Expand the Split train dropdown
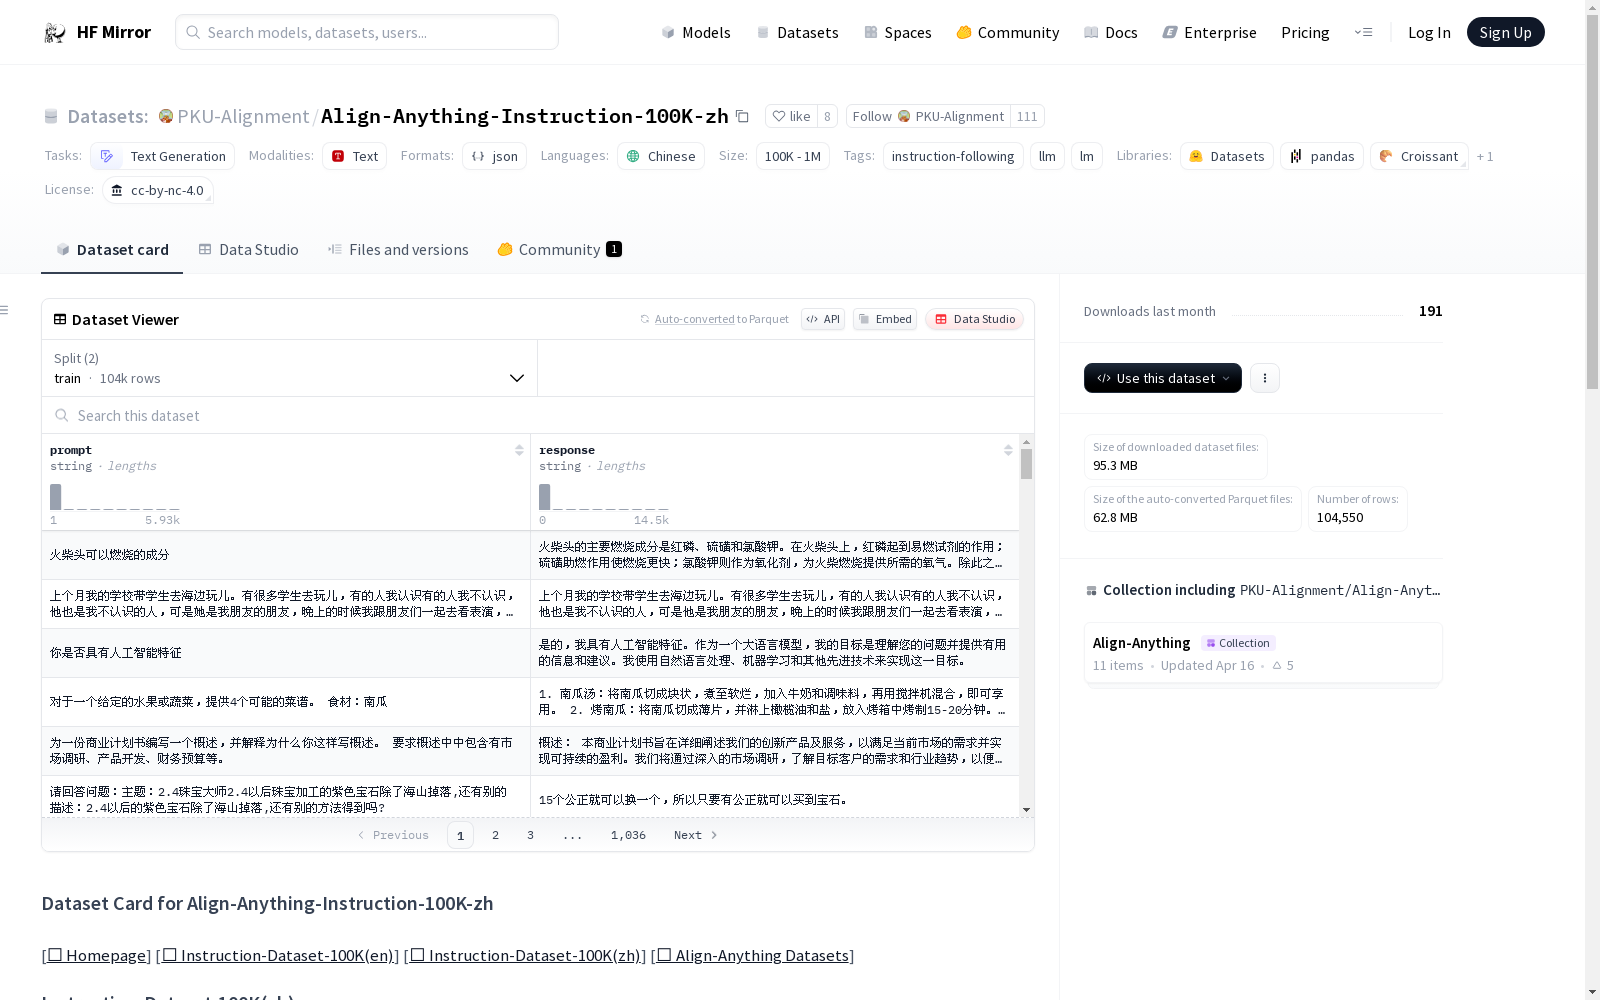1600x1000 pixels. click(x=289, y=368)
